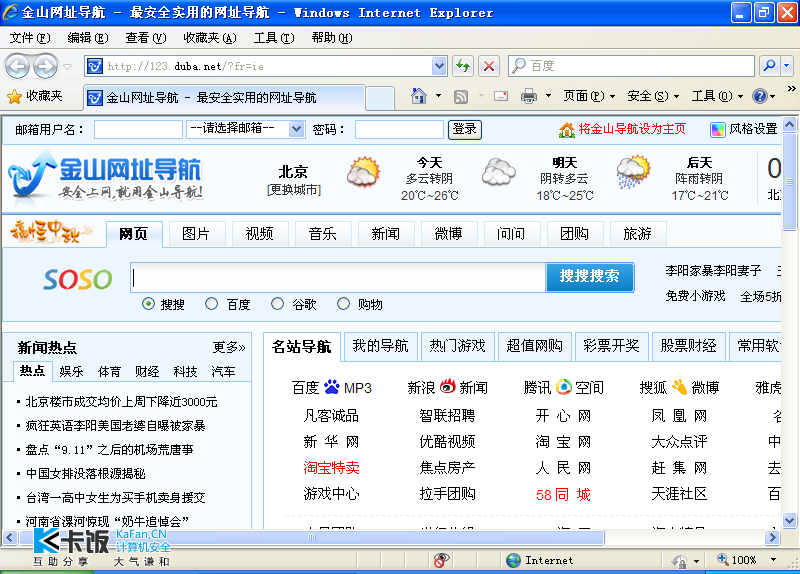
Task: Open the zoom level dropdown arrow
Action: pos(773,560)
